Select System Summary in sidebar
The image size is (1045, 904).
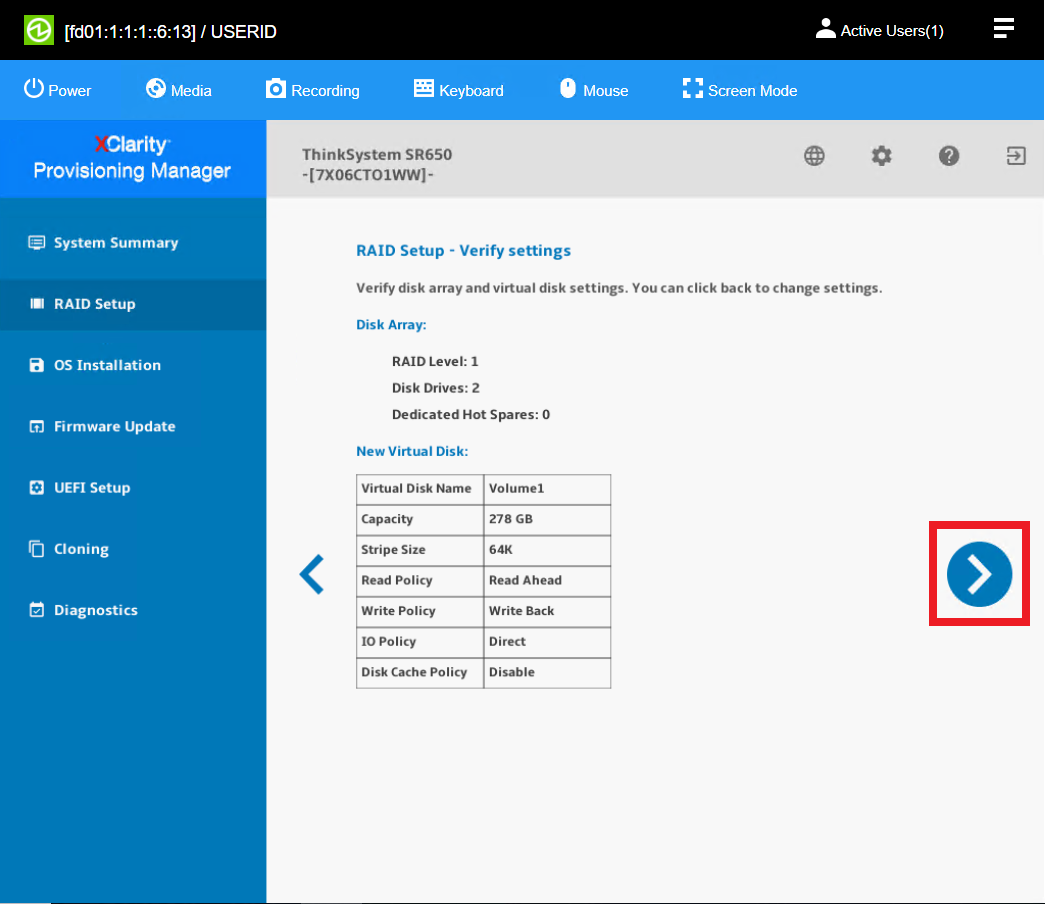click(115, 243)
